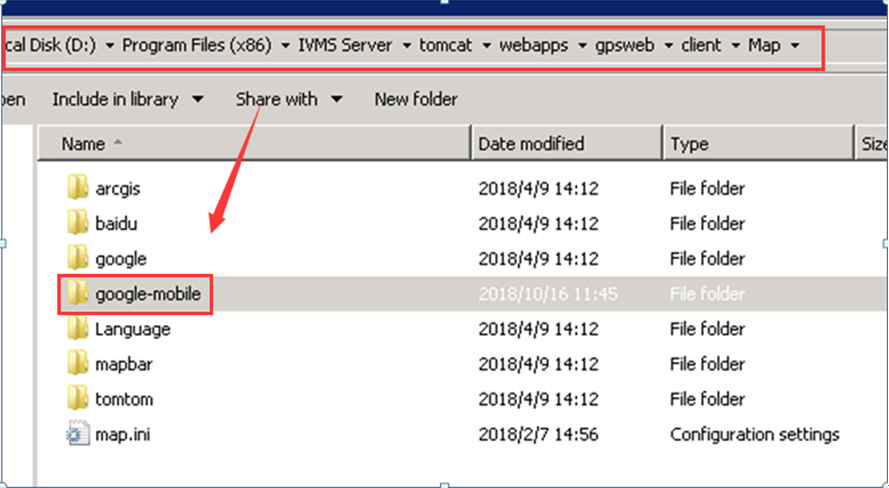
Task: Select the google-mobile folder icon
Action: tap(78, 294)
